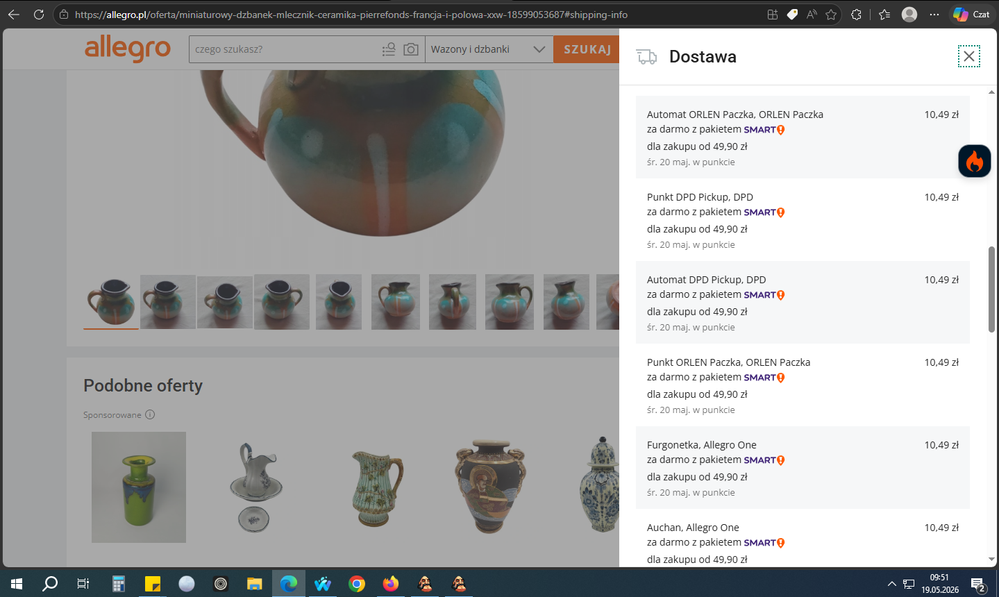Open the browser profile avatar

point(909,14)
